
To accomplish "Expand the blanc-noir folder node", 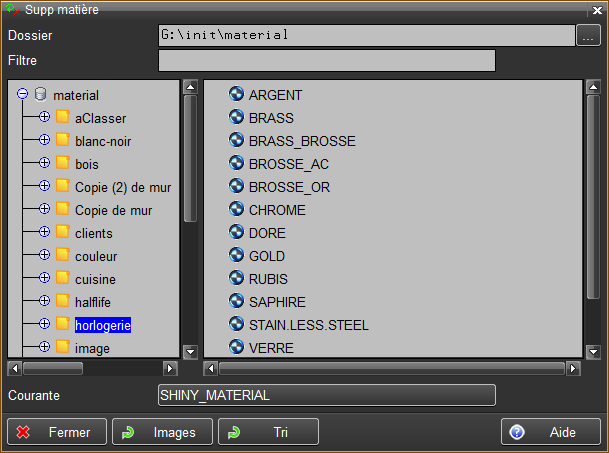I will (x=45, y=139).
